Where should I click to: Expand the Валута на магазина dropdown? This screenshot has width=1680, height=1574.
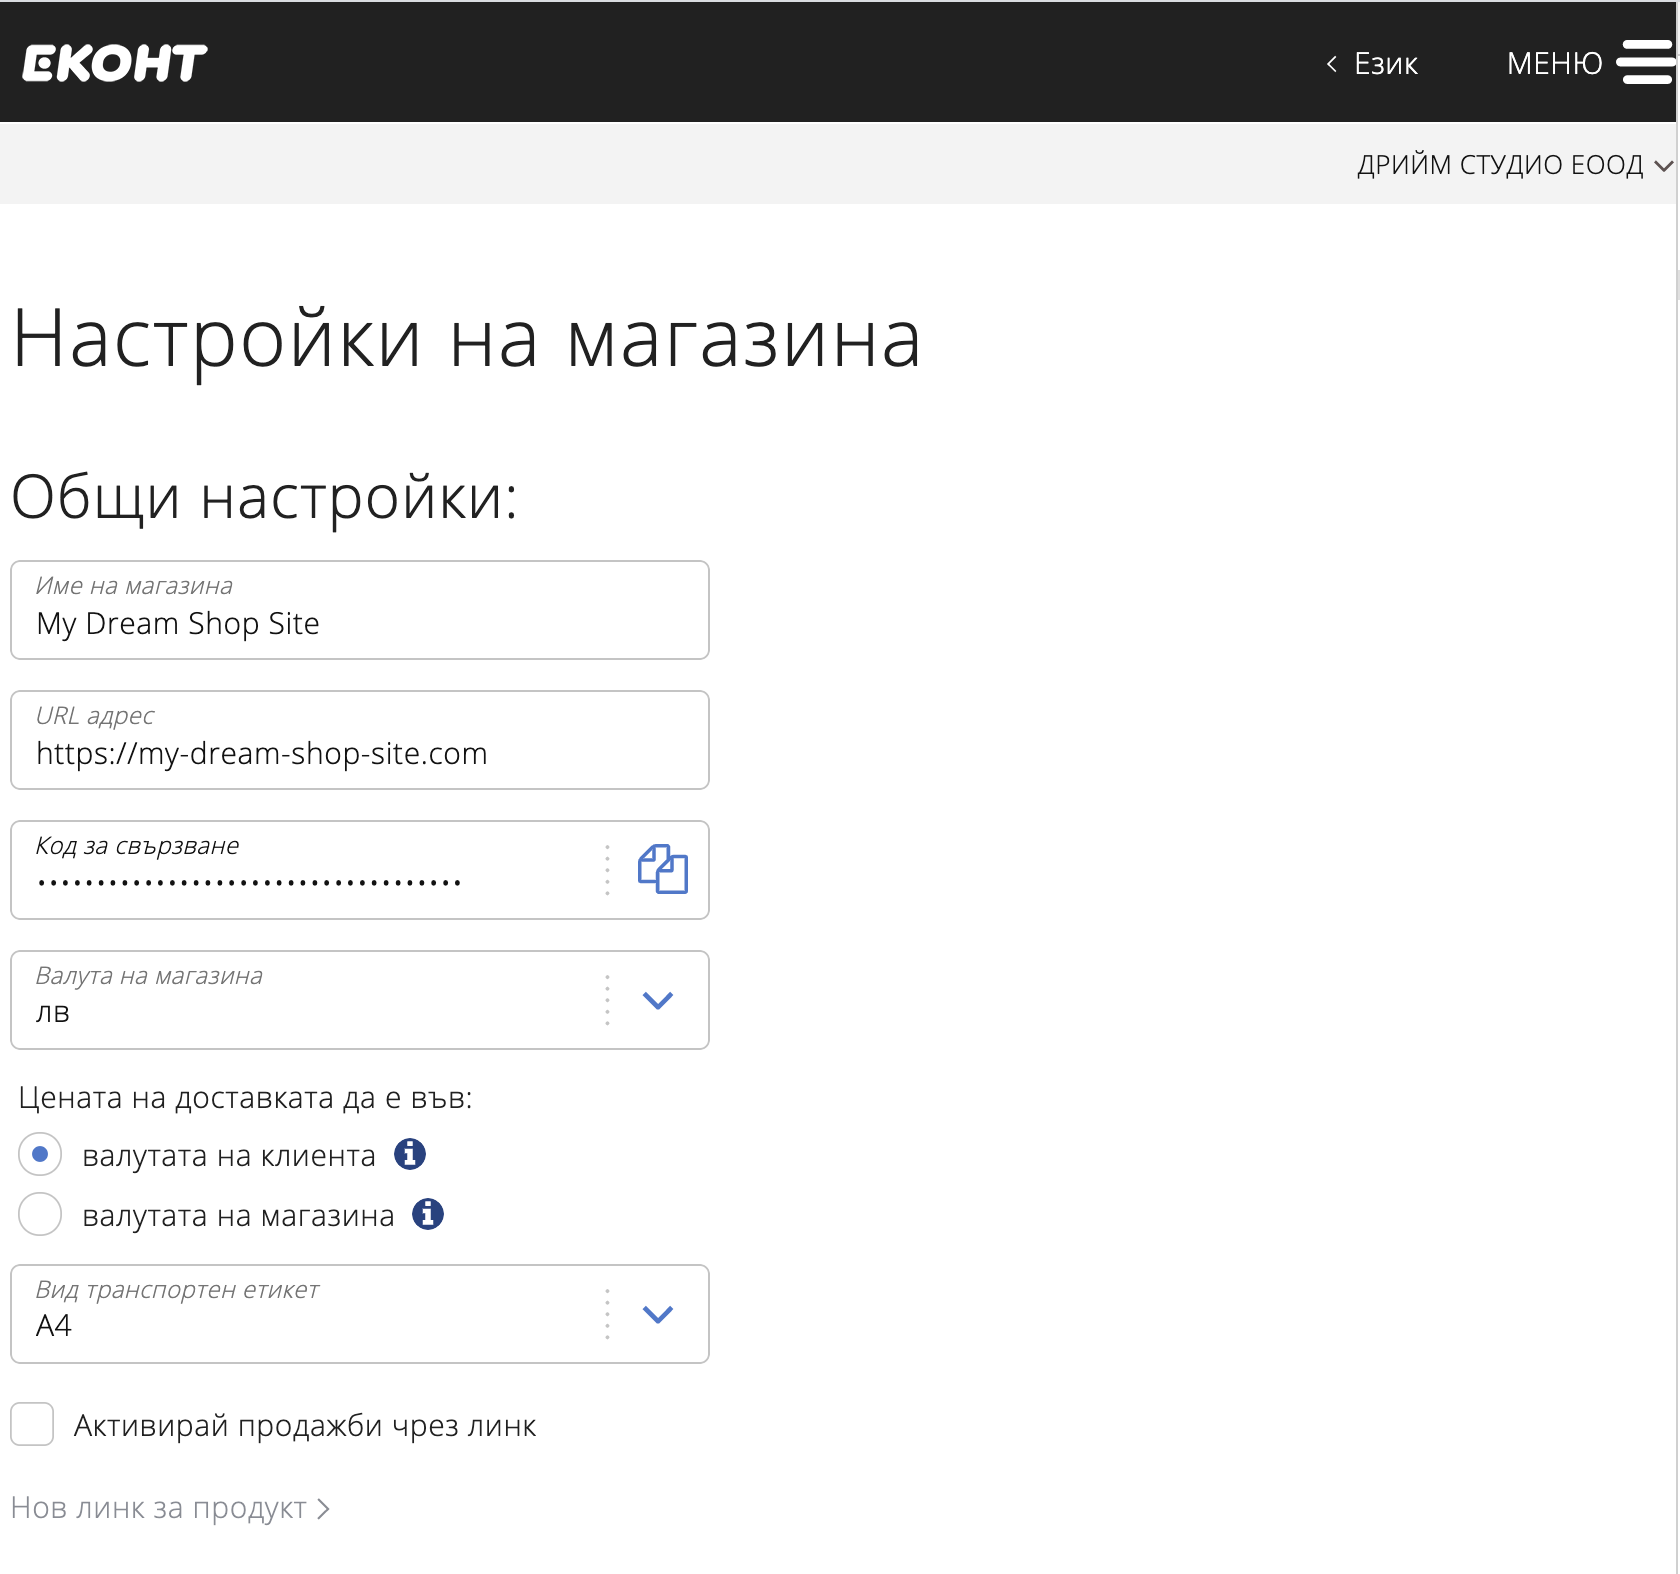657,1000
